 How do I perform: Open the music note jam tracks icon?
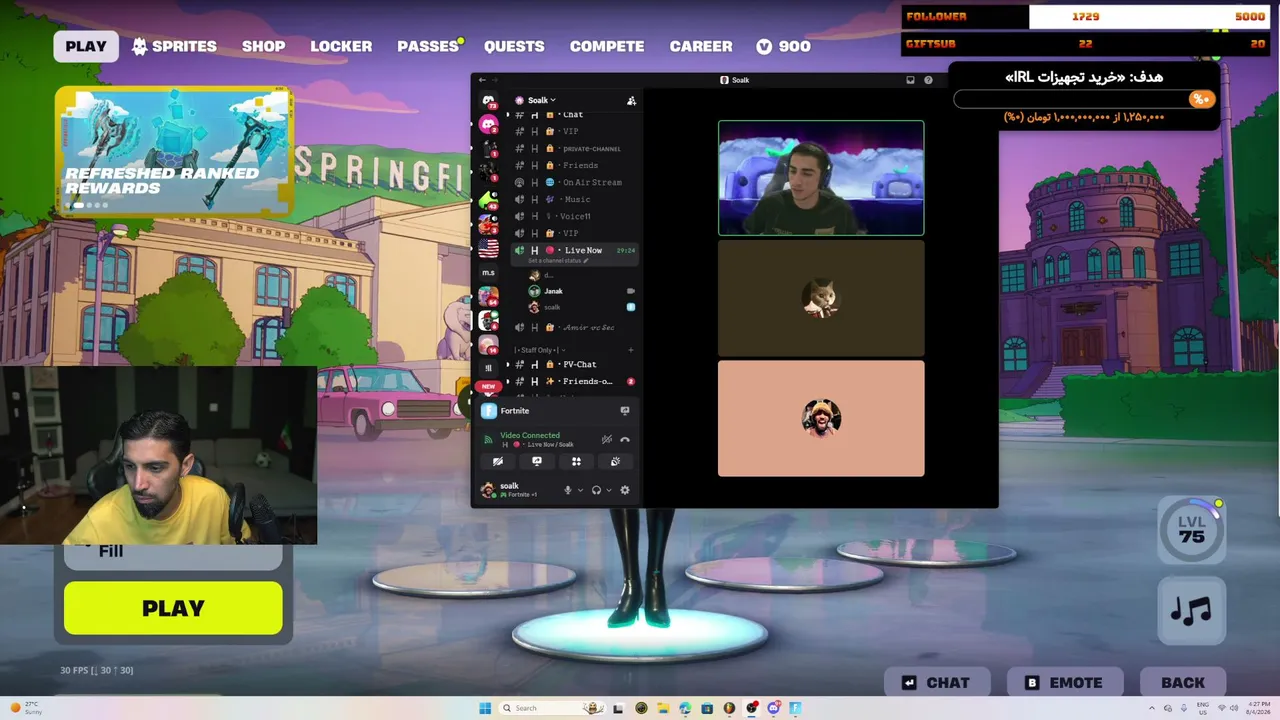tap(1191, 610)
